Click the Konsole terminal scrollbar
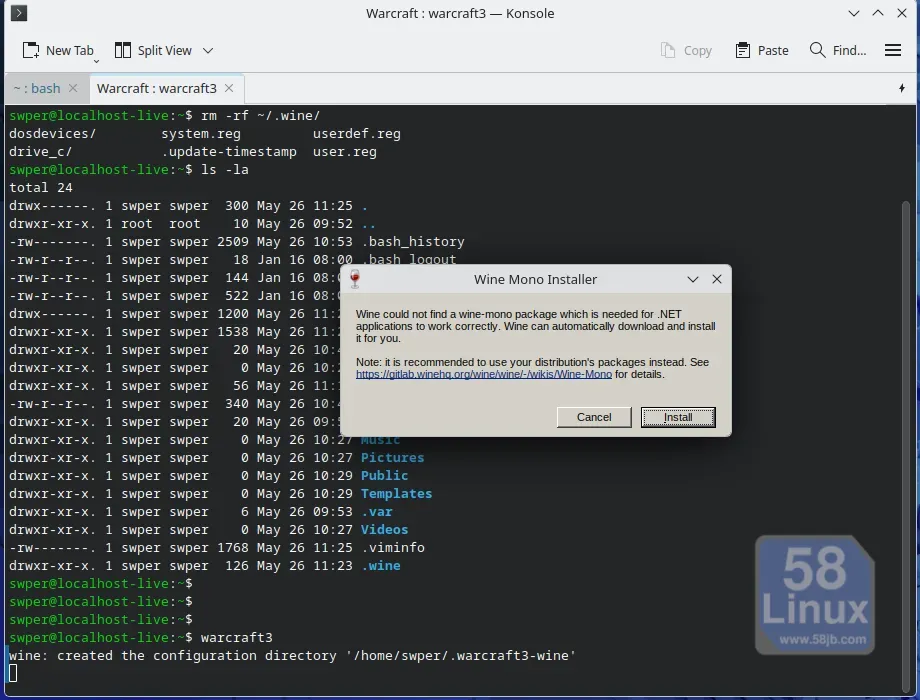The width and height of the screenshot is (920, 700). click(x=906, y=446)
